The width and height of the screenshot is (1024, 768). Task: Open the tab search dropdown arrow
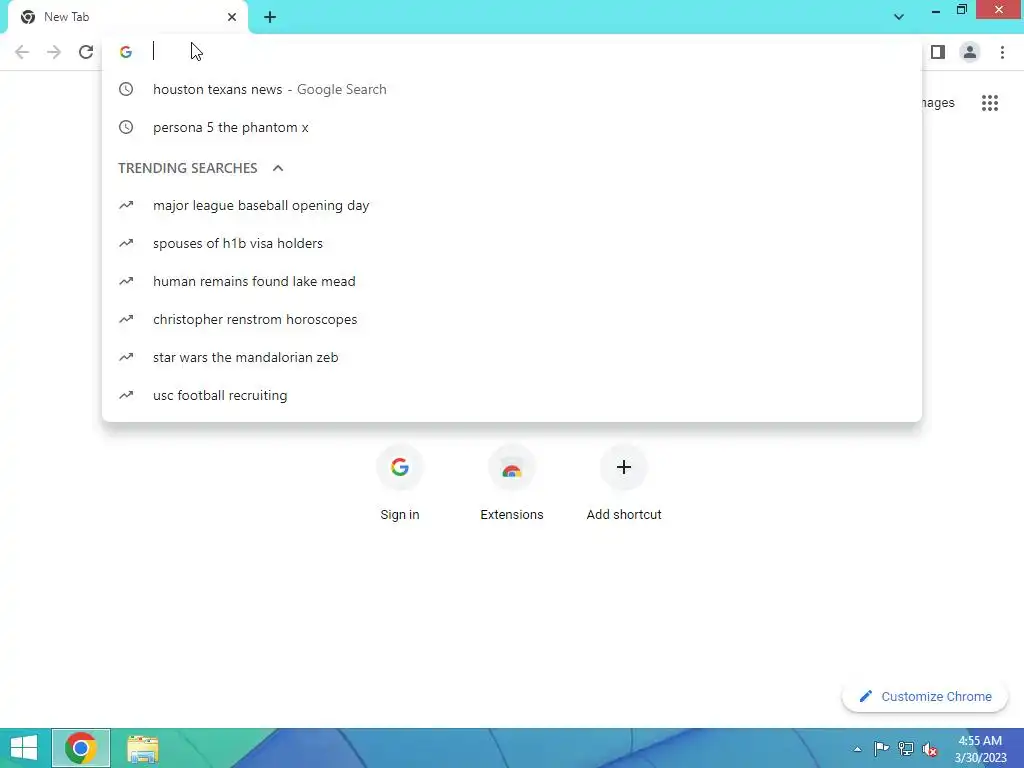point(899,17)
